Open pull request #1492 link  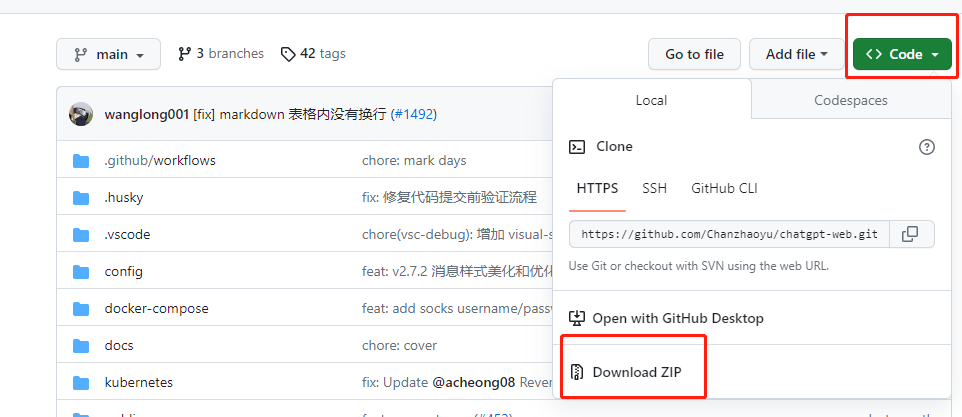click(414, 115)
